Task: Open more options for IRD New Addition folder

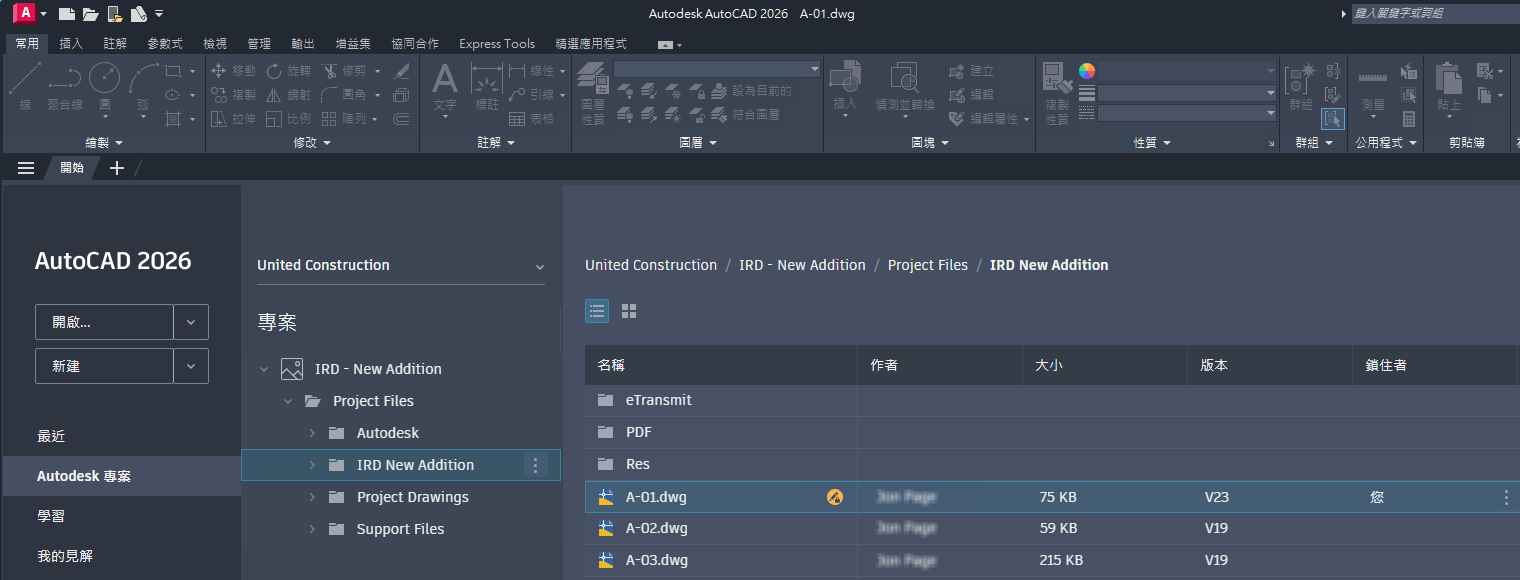Action: [536, 465]
